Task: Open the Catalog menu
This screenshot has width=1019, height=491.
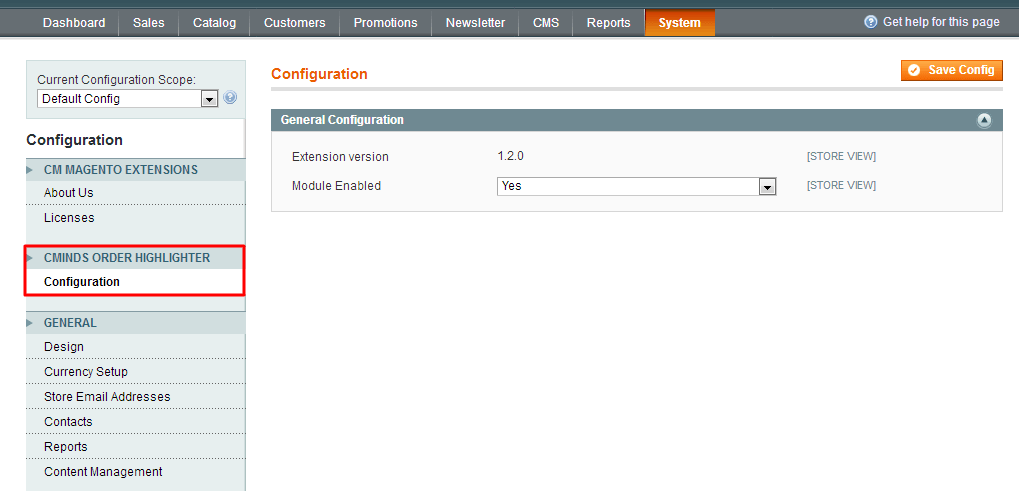Action: pos(214,23)
